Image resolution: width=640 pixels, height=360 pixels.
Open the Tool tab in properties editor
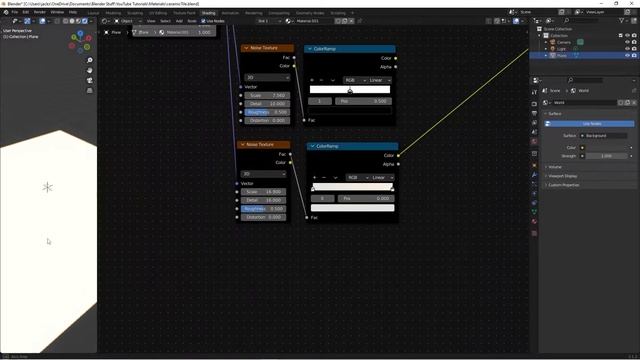534,92
